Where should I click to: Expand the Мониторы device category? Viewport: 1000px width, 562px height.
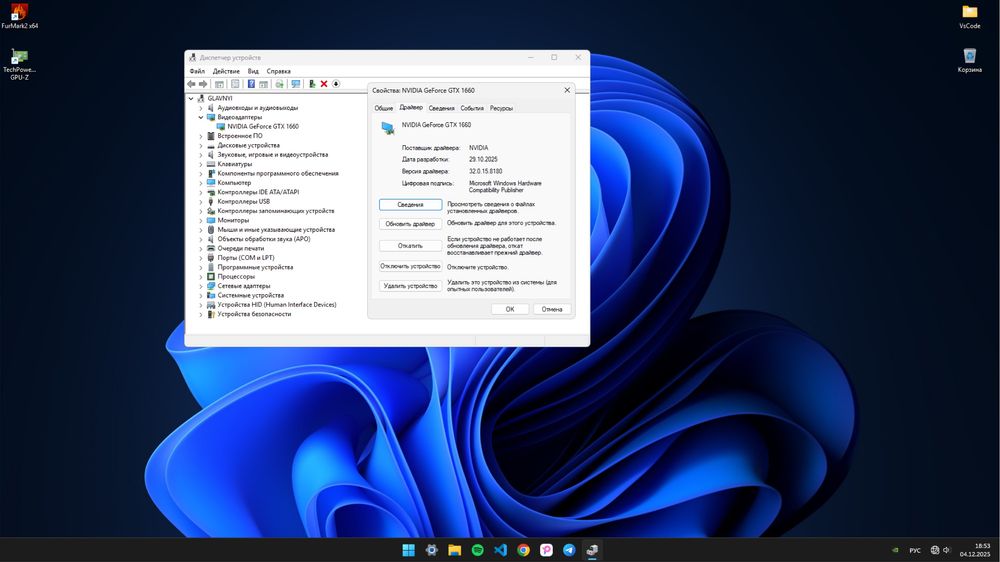tap(201, 220)
